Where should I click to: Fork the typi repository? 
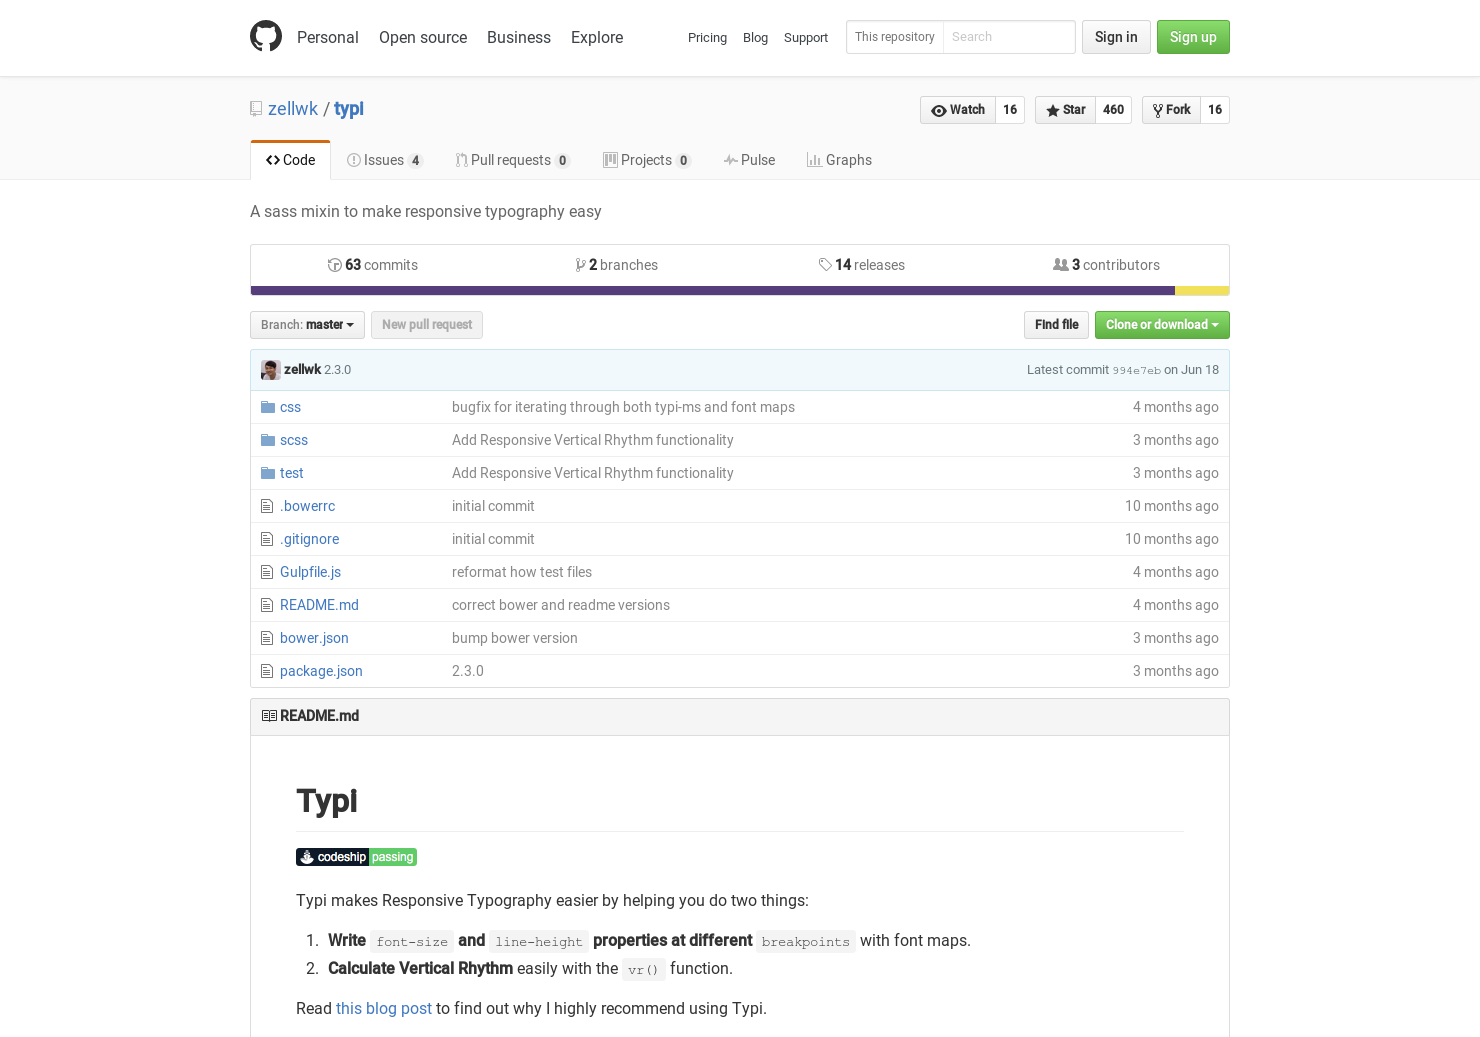coord(1171,110)
